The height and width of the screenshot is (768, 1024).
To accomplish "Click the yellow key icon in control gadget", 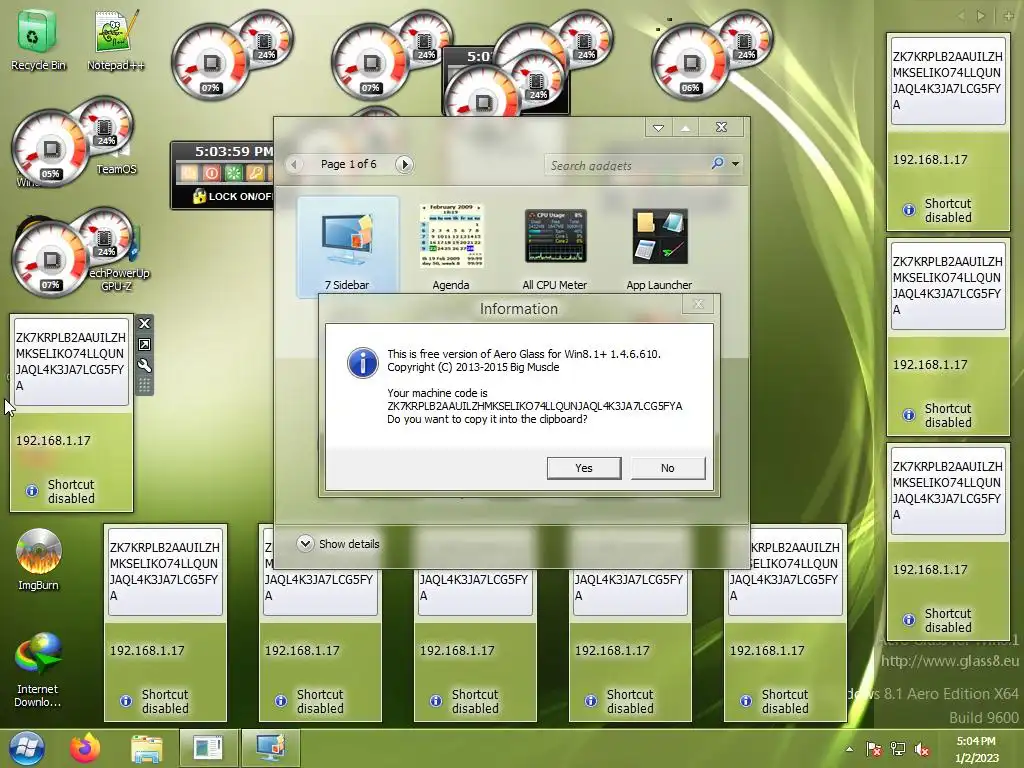I will (255, 173).
